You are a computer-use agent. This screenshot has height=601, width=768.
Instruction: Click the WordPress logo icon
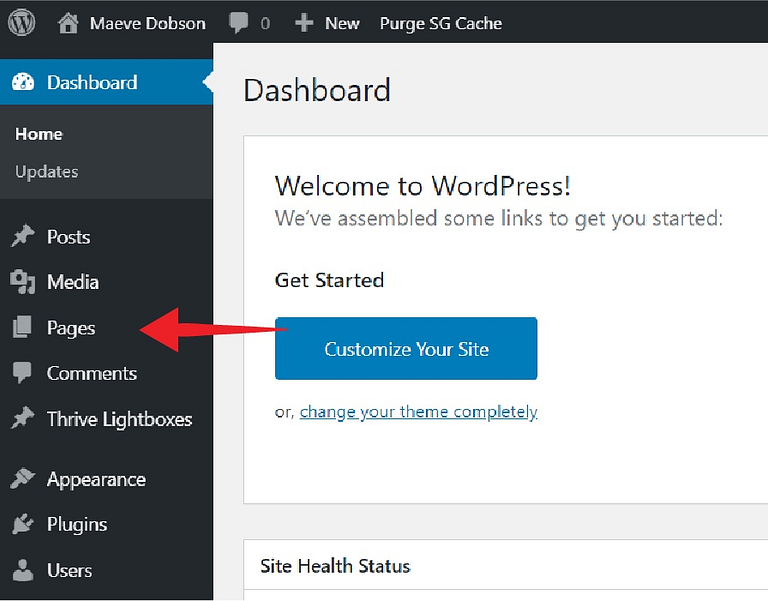[x=22, y=23]
